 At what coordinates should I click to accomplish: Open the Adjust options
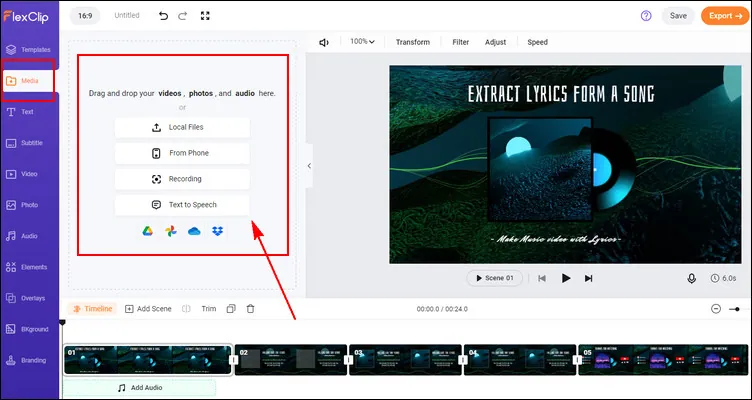(495, 42)
